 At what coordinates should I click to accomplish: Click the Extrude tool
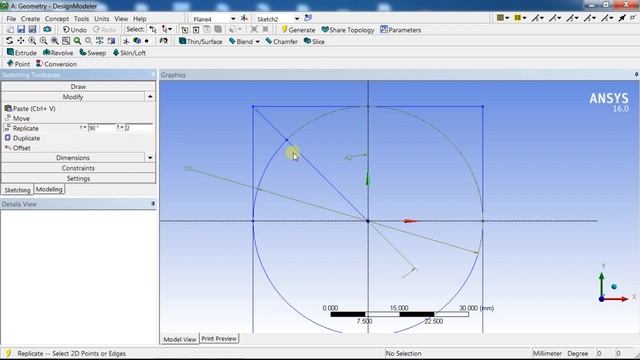22,53
